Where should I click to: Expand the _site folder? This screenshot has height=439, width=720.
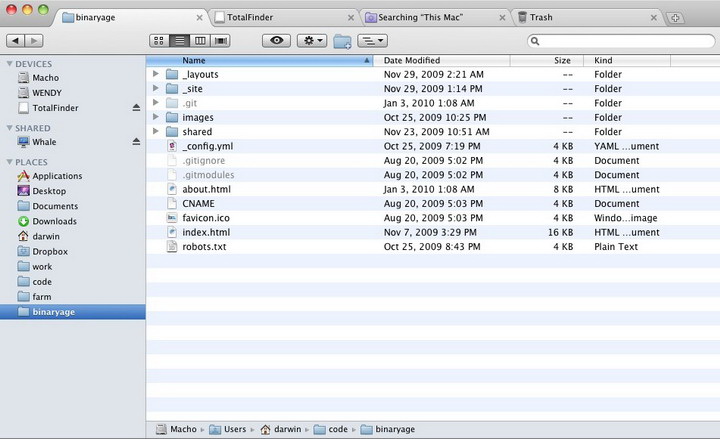click(x=156, y=88)
